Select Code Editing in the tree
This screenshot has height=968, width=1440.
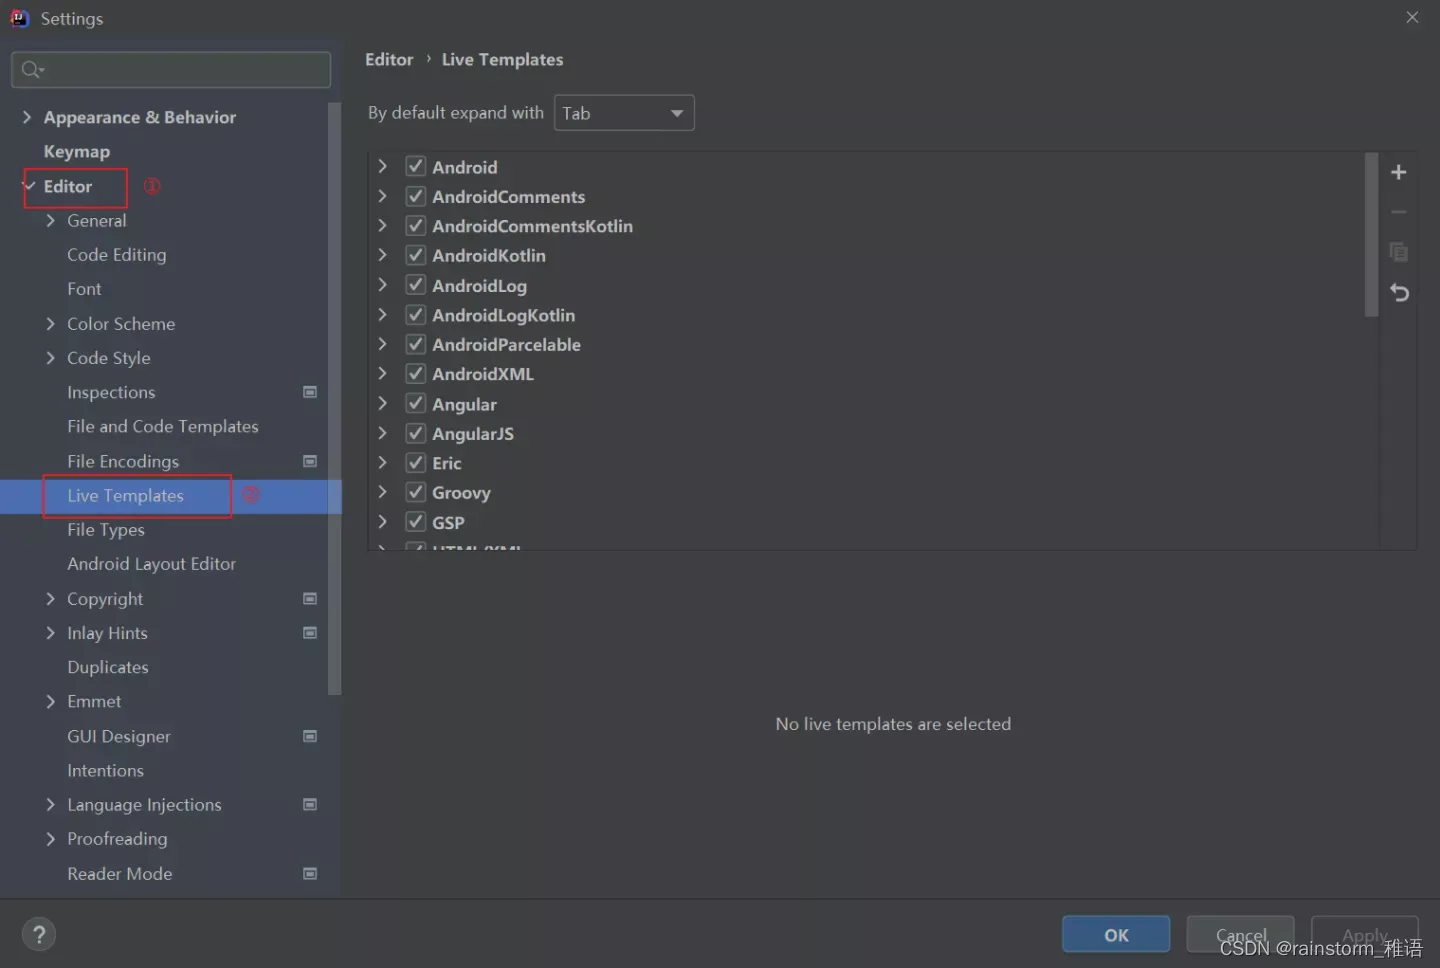117,254
